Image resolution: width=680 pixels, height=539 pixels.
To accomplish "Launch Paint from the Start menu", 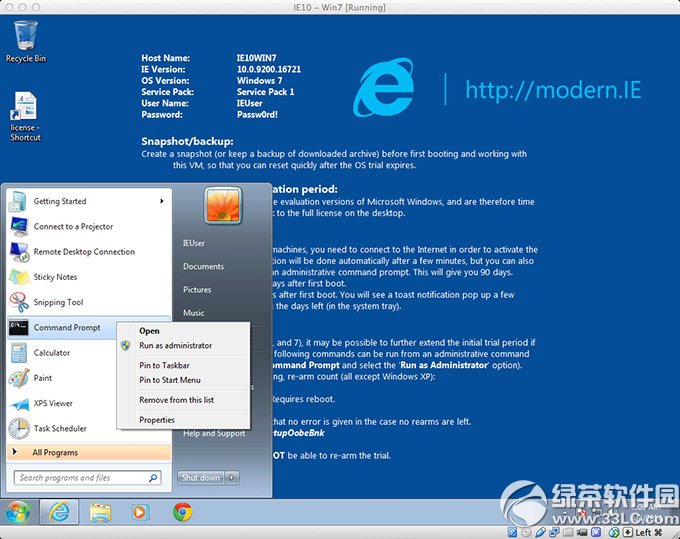I will click(x=62, y=378).
